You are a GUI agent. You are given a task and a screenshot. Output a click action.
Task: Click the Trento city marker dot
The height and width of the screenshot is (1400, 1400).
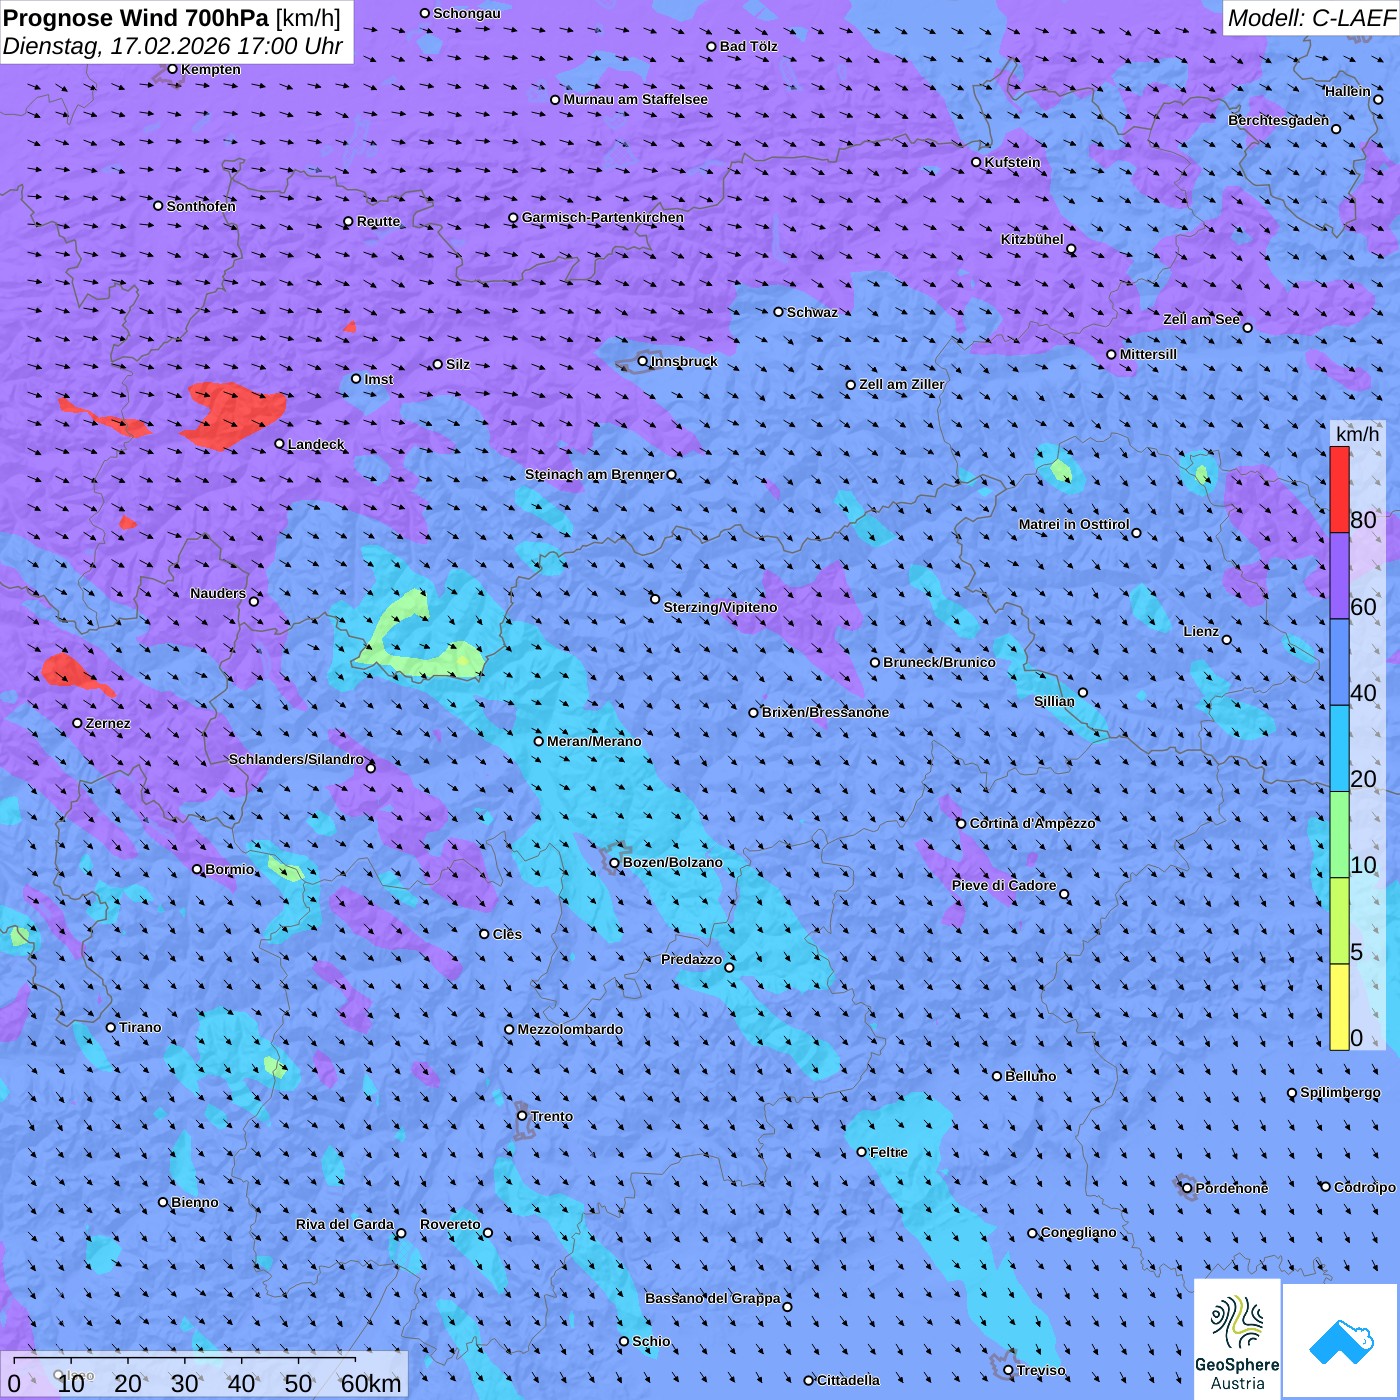[x=522, y=1116]
